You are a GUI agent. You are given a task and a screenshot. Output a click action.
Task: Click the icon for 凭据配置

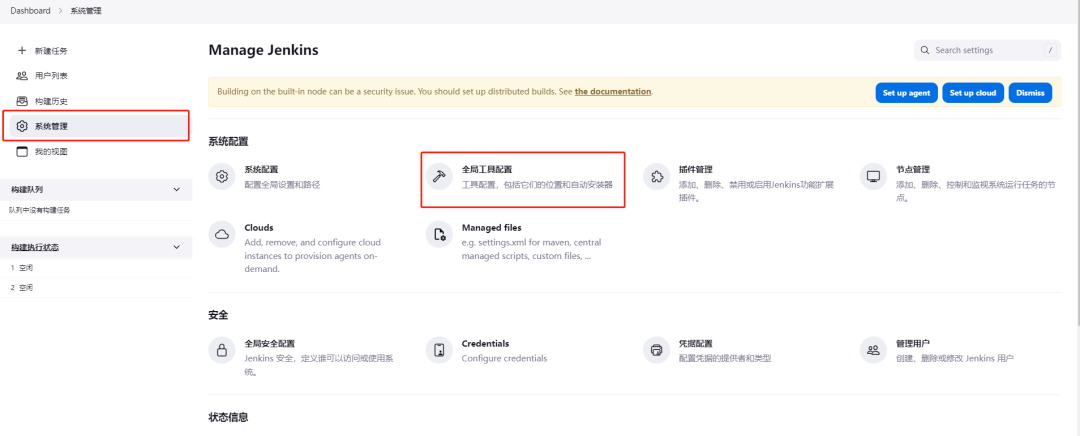pos(656,350)
